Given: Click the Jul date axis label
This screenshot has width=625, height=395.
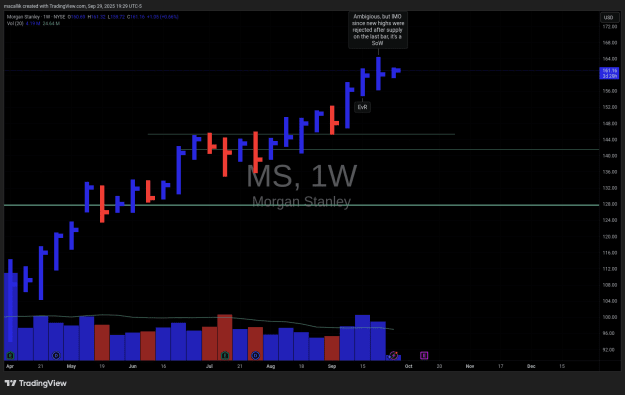Looking at the screenshot, I should [x=209, y=366].
